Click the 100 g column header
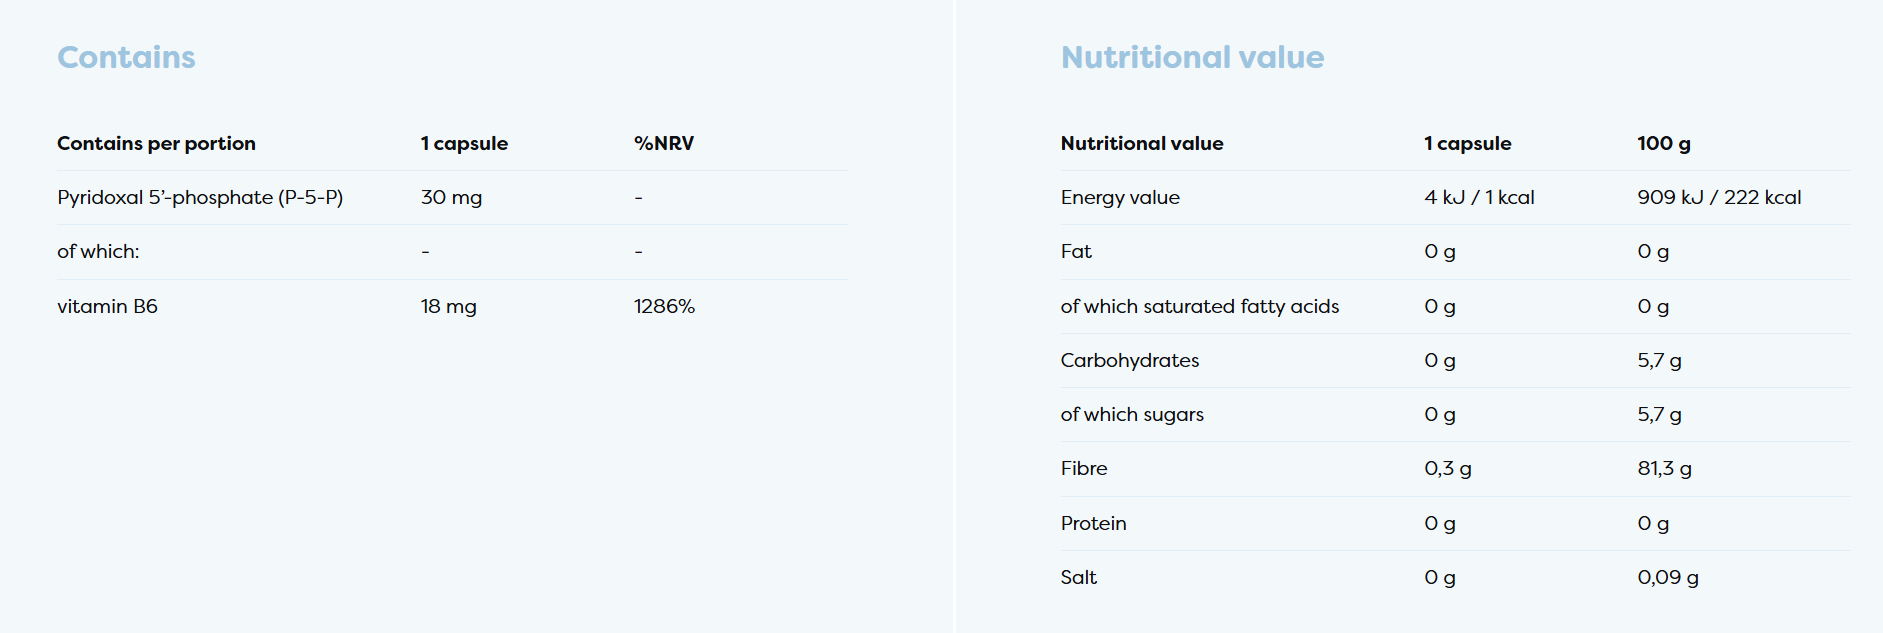This screenshot has width=1883, height=633. click(1663, 144)
